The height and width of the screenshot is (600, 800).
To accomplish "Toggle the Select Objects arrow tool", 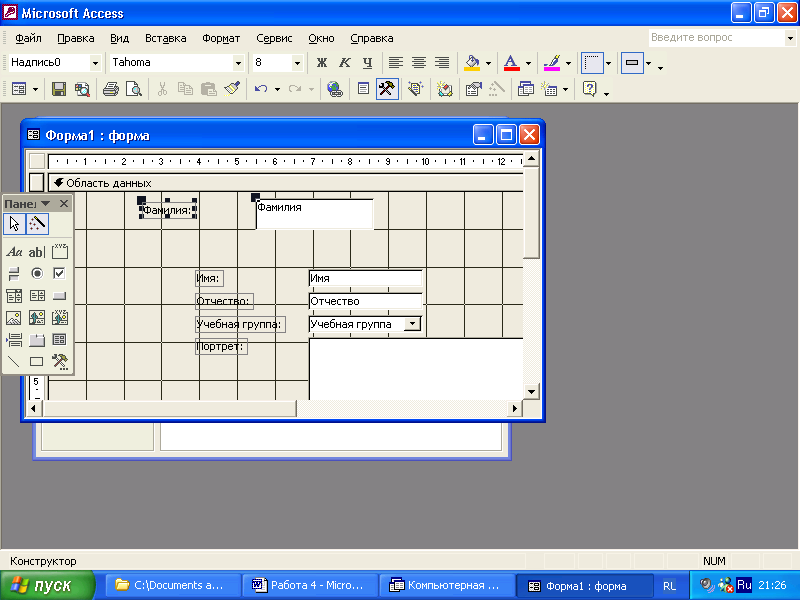I will pos(14,224).
